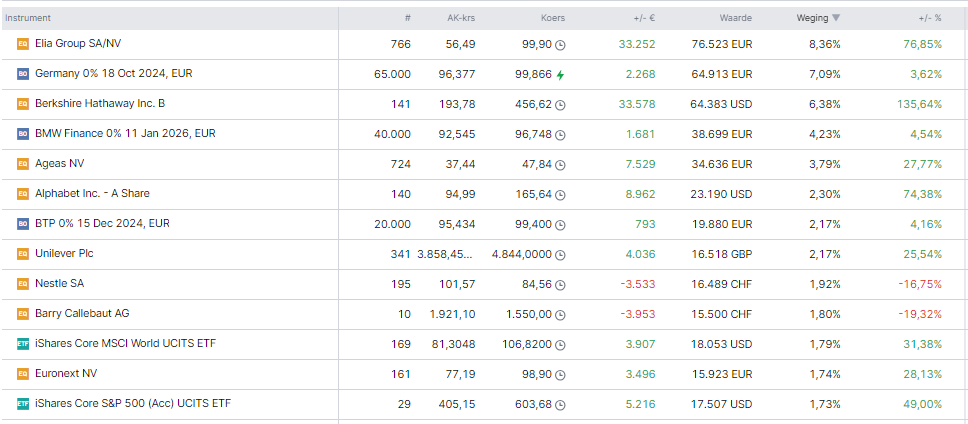Click the clock icon next to Ageas price 47,84
The image size is (968, 424).
[560, 165]
